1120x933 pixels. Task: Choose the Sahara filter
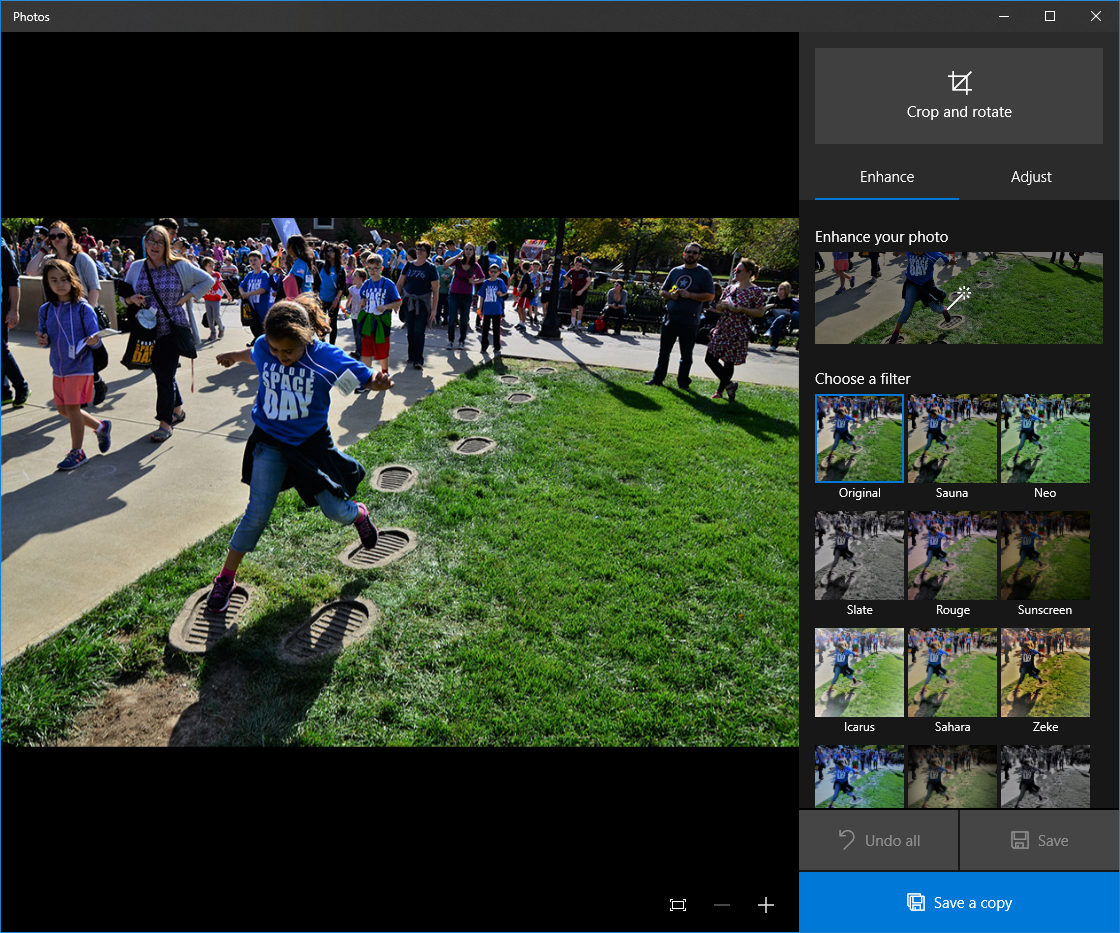point(952,673)
